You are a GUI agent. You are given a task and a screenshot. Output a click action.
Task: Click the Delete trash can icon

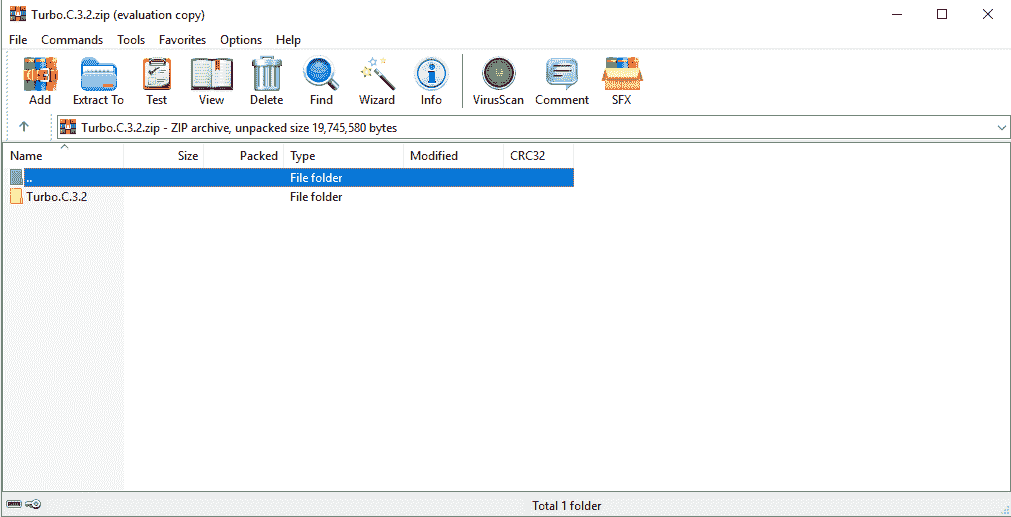(266, 81)
